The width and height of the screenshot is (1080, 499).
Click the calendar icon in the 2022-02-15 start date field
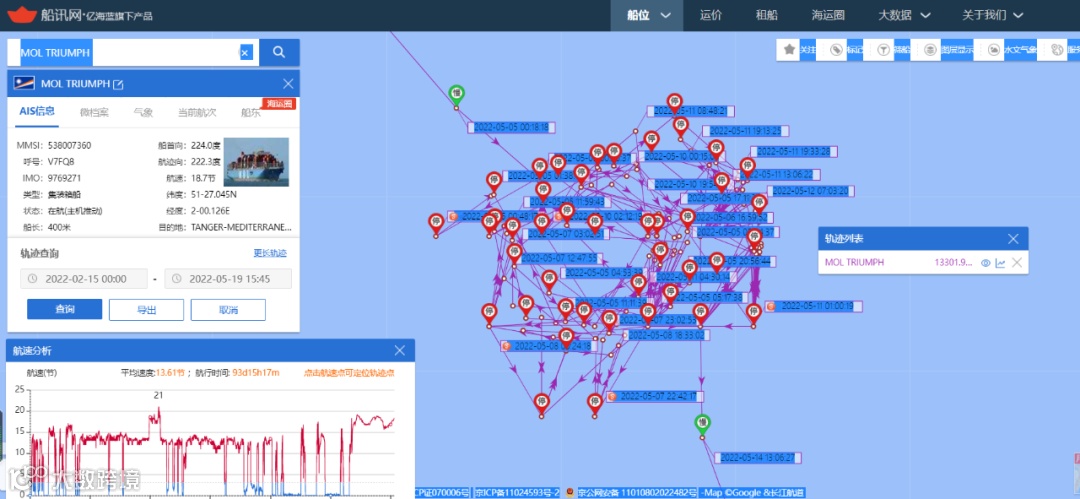[33, 279]
